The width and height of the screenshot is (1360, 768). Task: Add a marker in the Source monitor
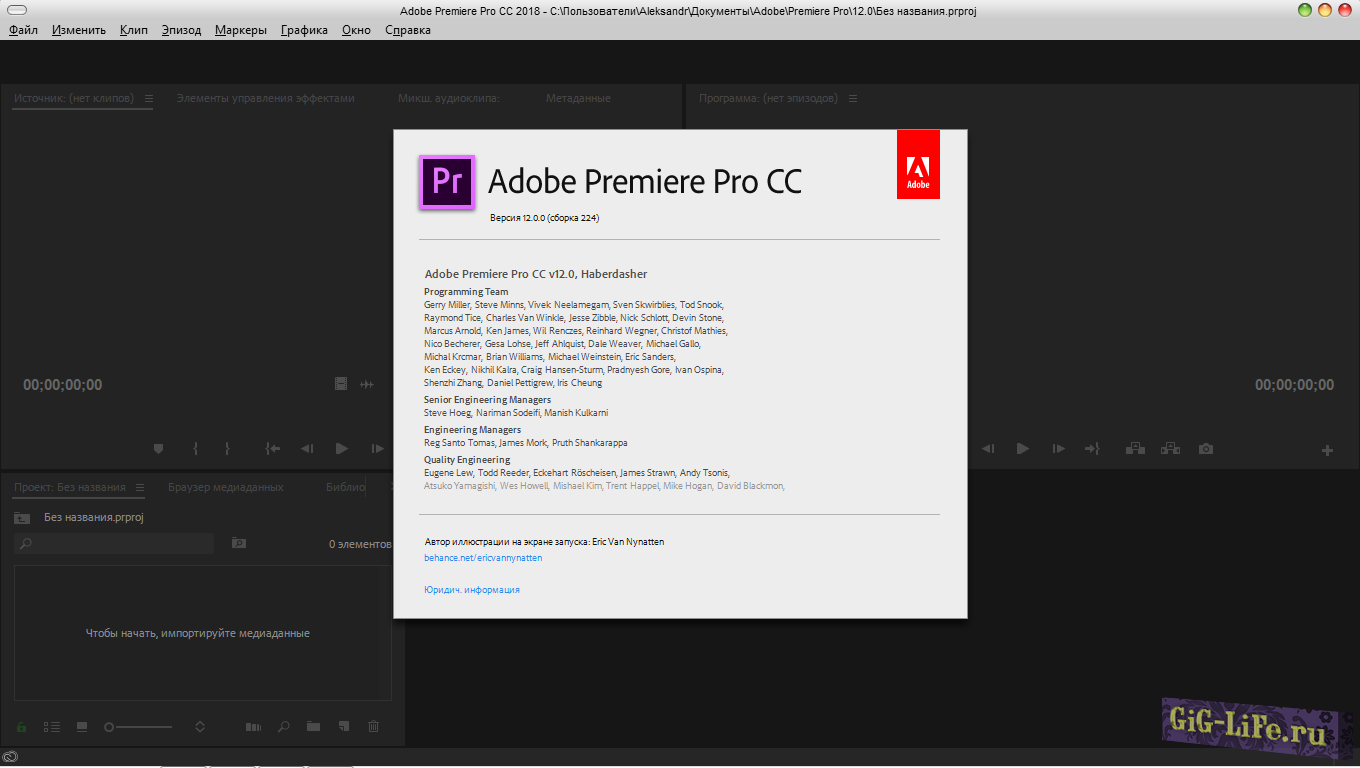point(158,449)
